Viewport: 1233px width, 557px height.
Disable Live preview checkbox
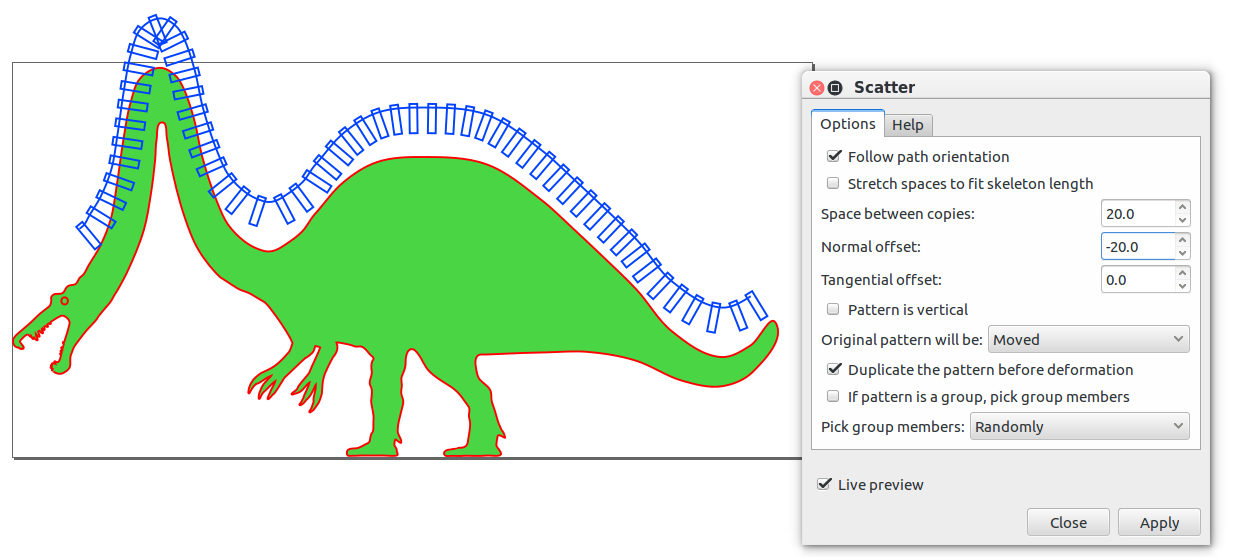pos(824,485)
